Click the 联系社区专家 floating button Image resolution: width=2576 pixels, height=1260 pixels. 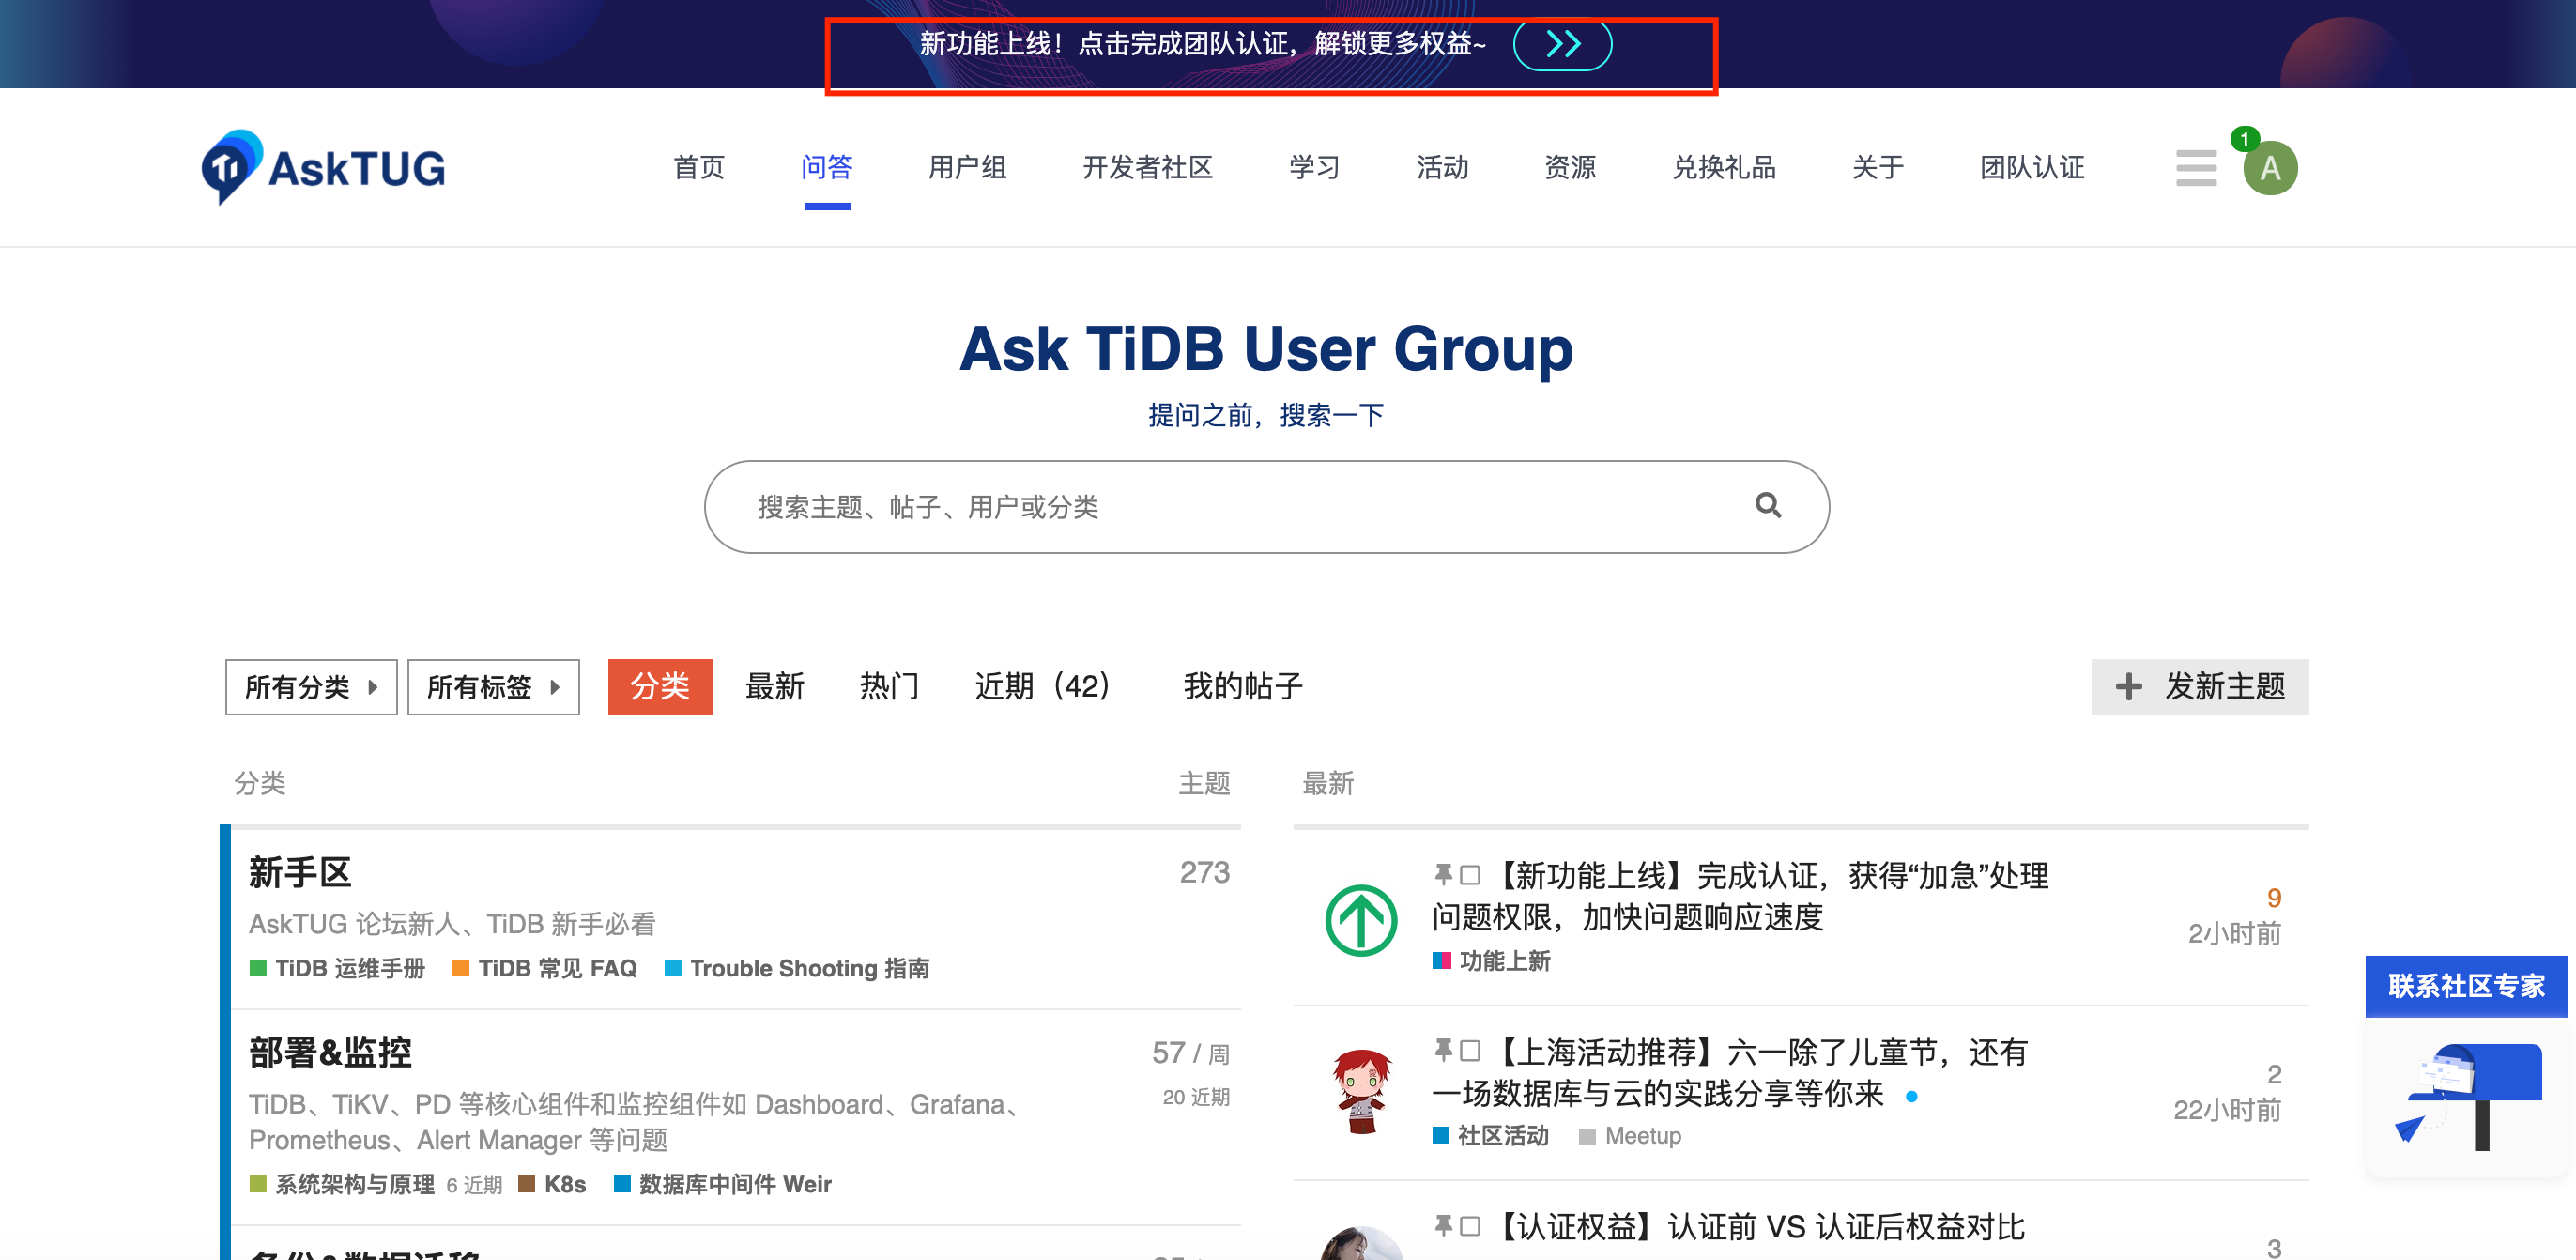(2465, 986)
